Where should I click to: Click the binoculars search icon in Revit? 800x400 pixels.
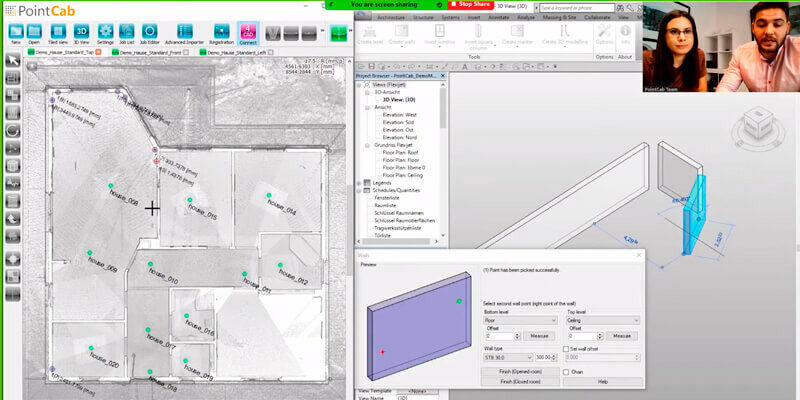coord(620,8)
